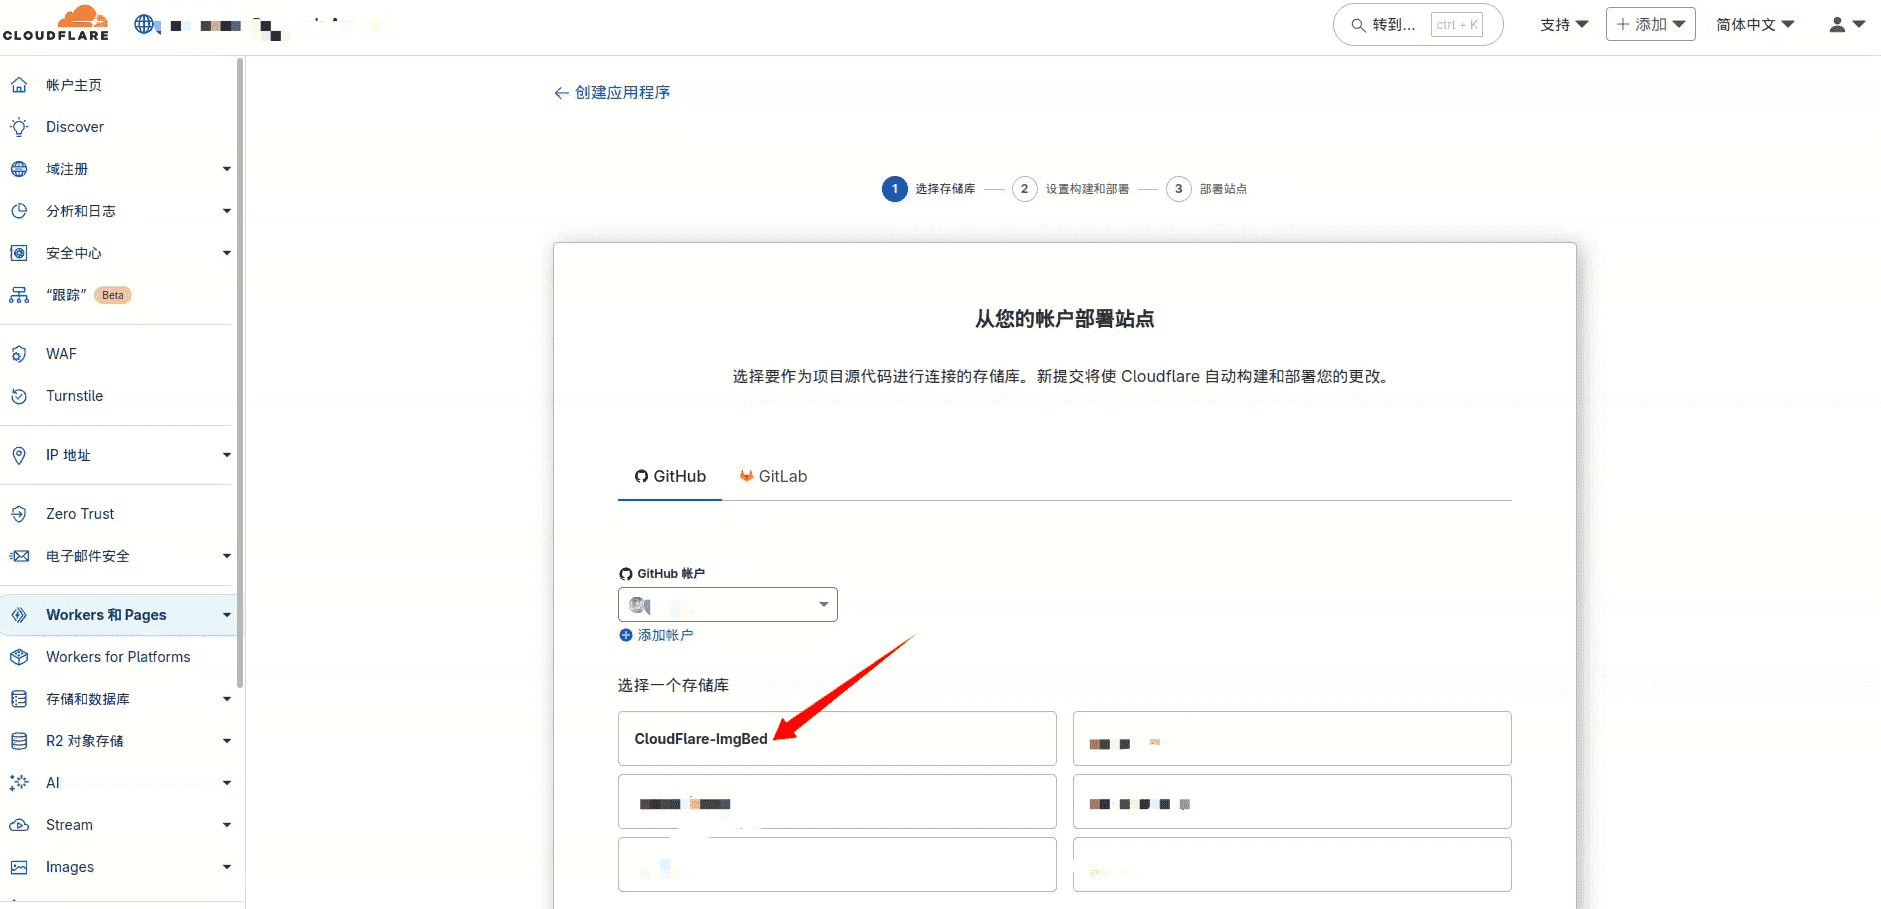Expand the 存储和数据库 section arrow
This screenshot has width=1881, height=909.
(x=227, y=699)
